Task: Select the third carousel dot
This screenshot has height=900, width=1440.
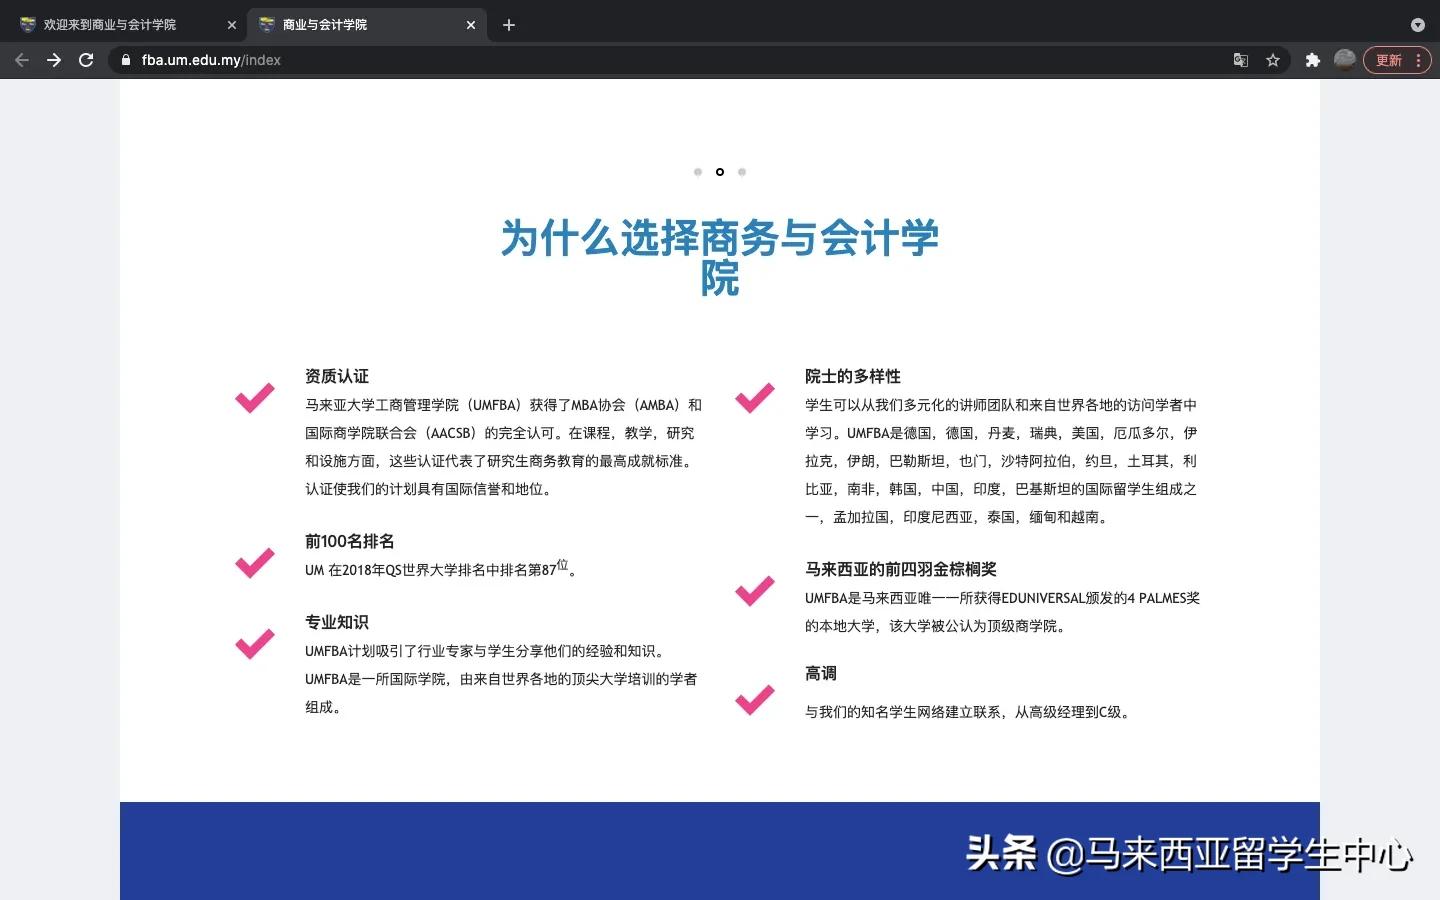Action: coord(742,172)
